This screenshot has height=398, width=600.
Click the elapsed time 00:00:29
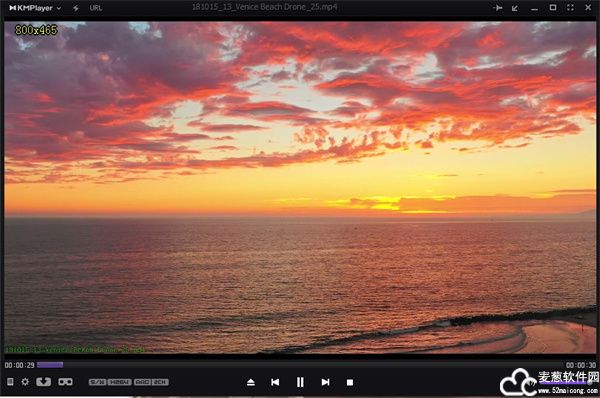[19, 365]
